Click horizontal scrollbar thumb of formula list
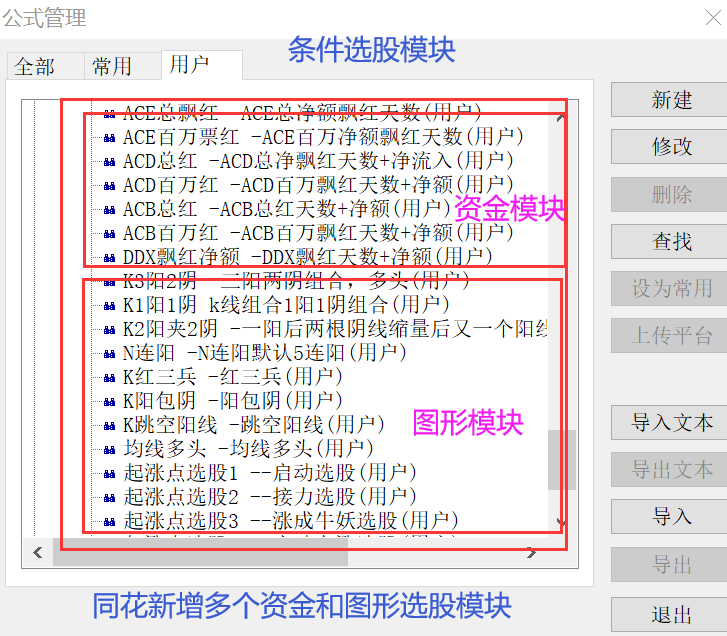The height and width of the screenshot is (636, 727). click(200, 552)
